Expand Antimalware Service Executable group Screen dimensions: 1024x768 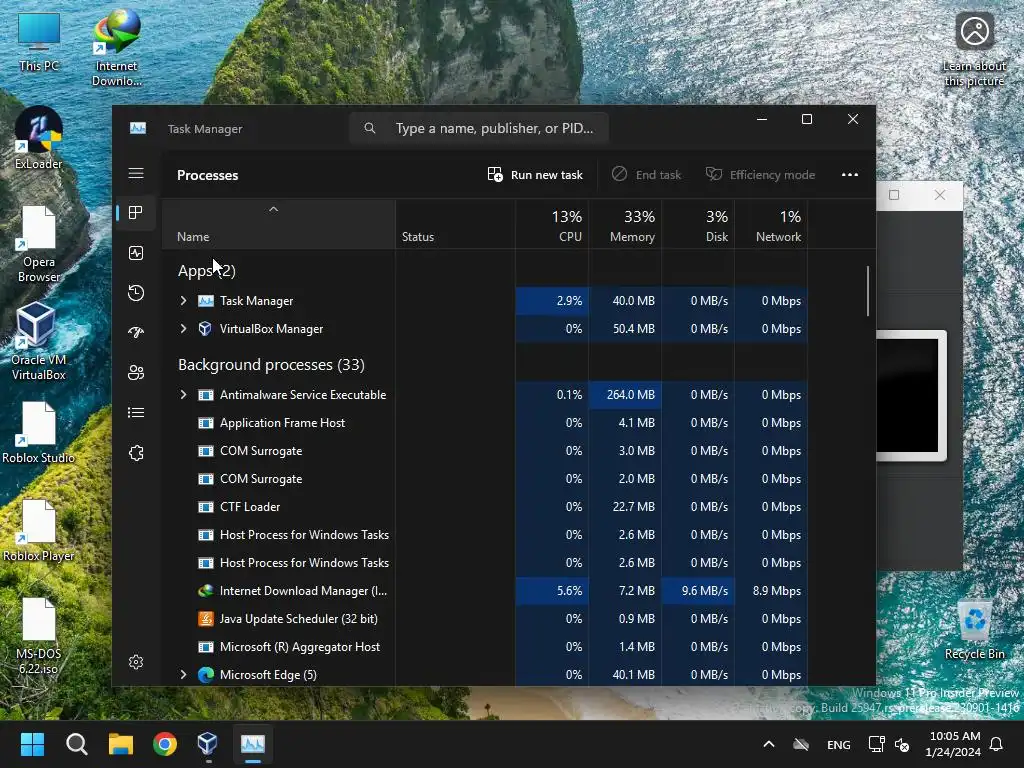pos(184,394)
